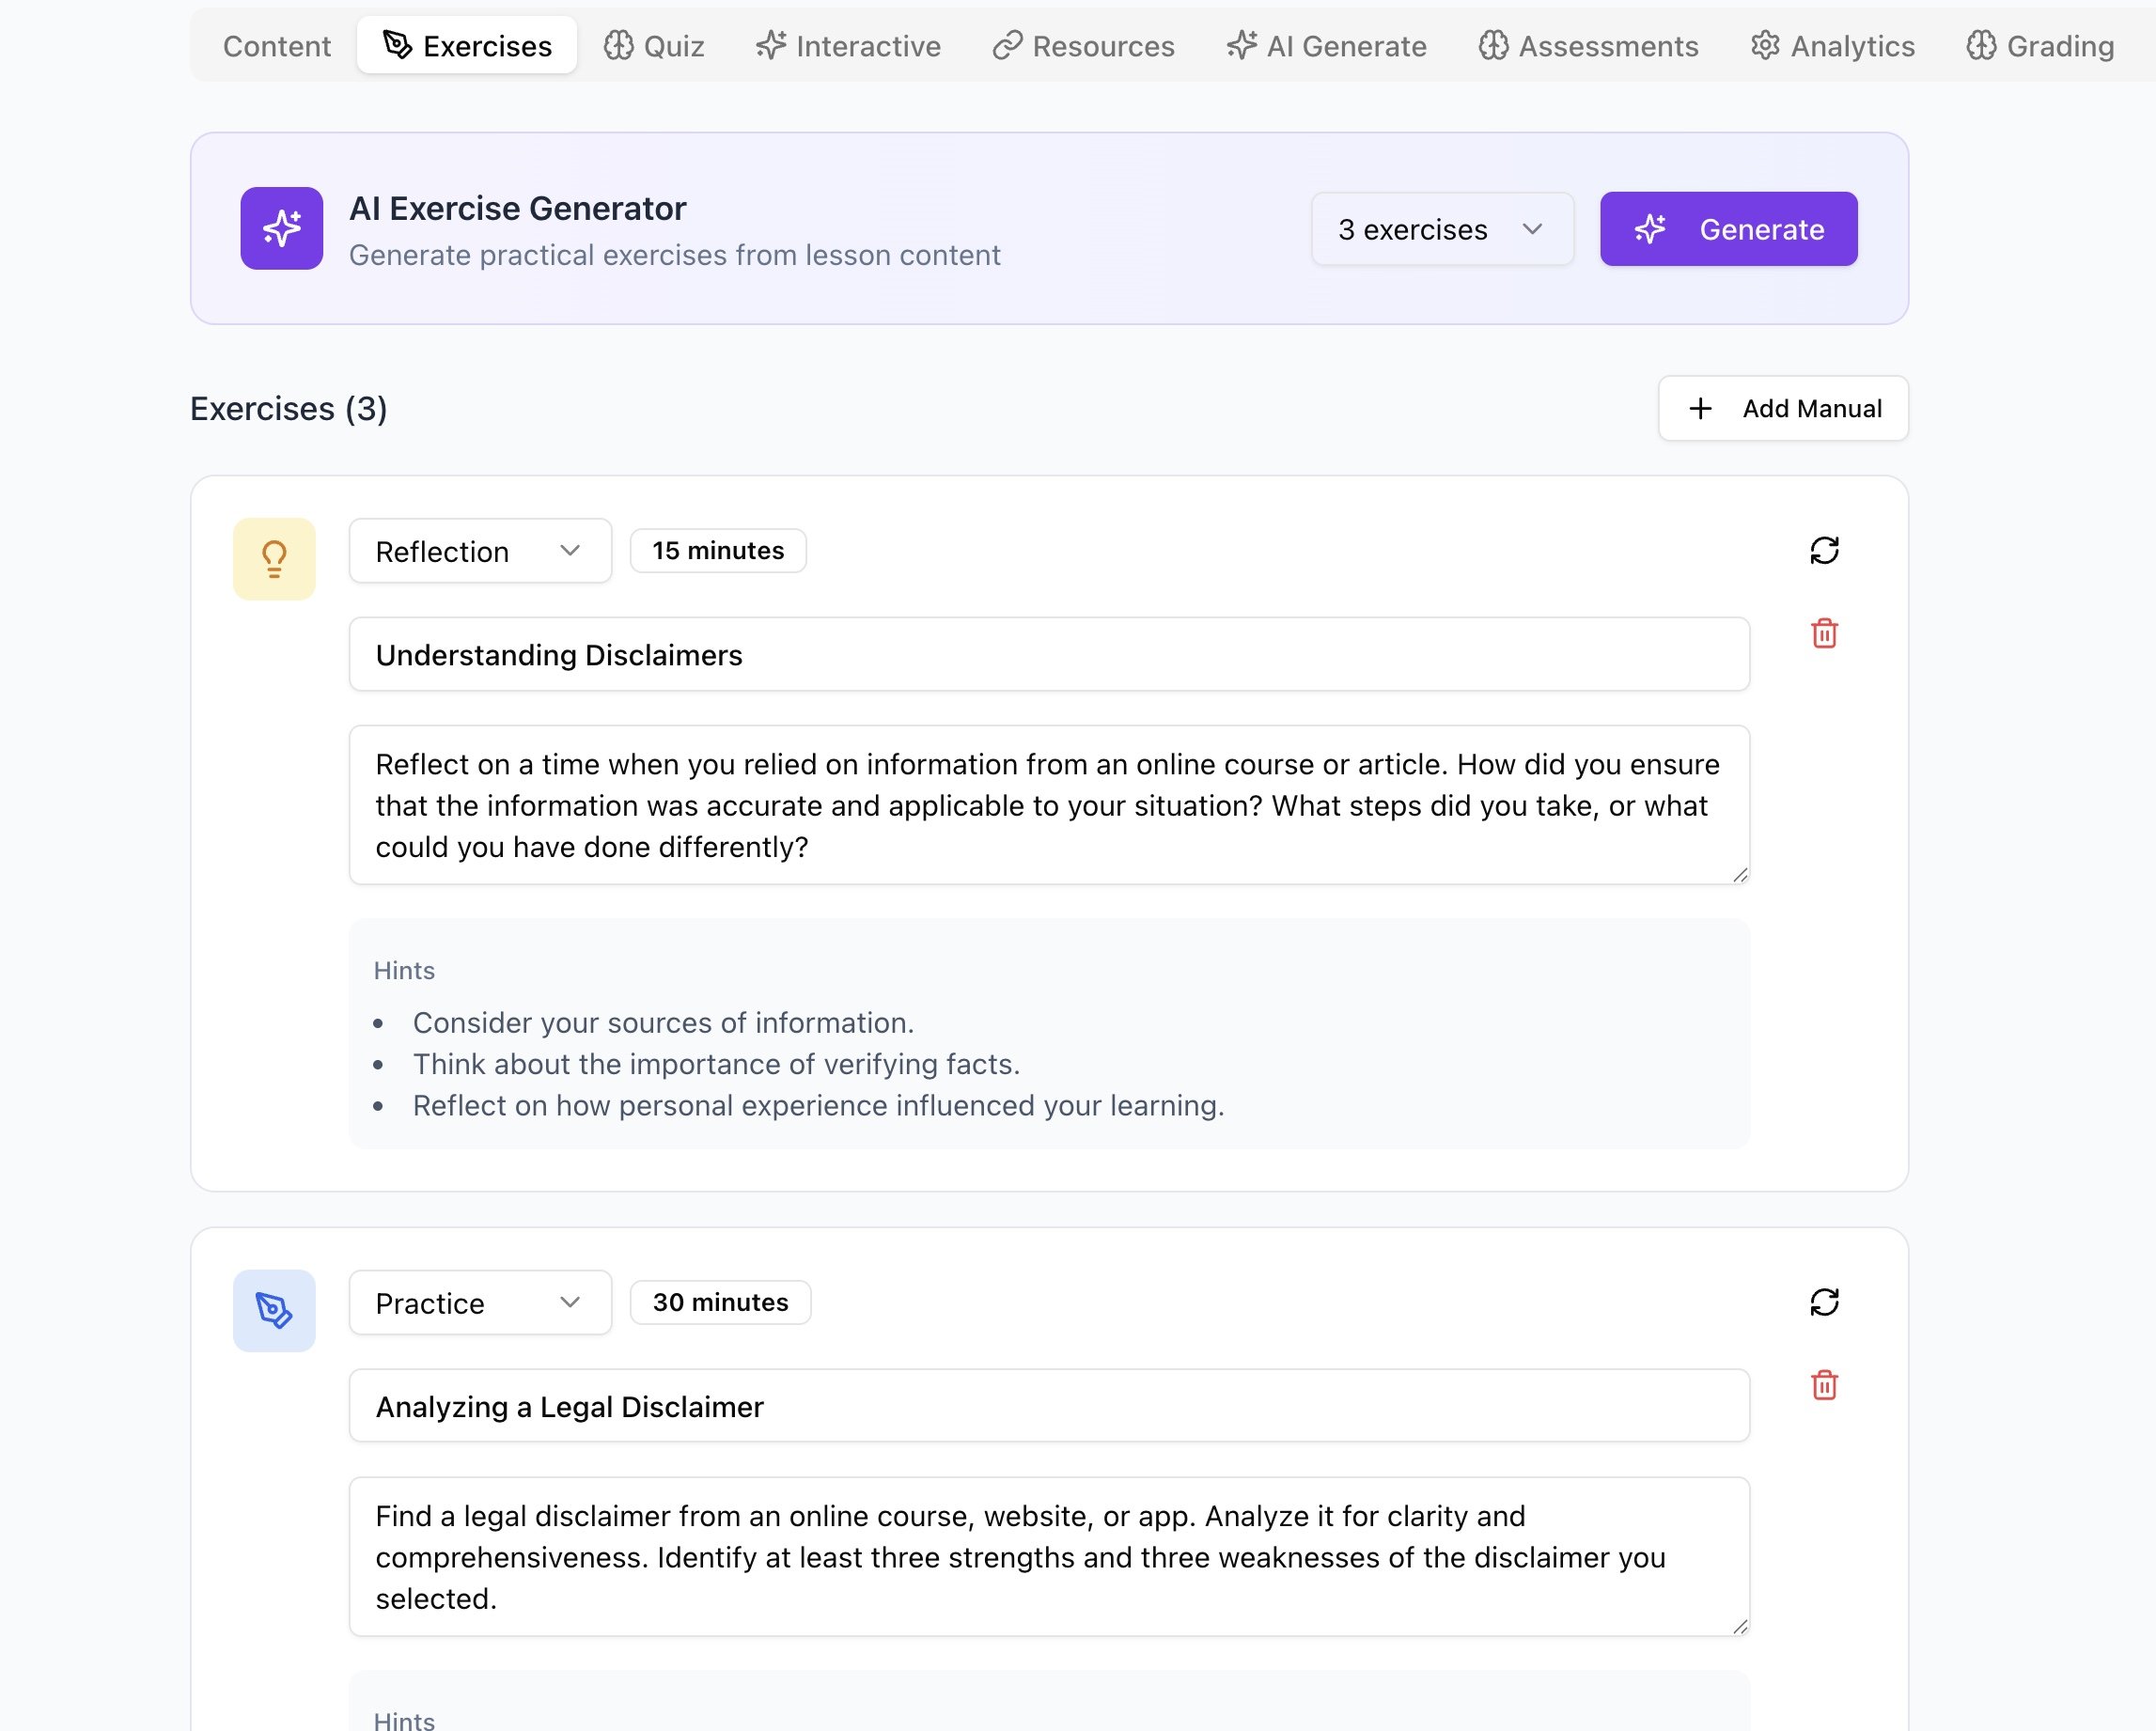Click the yellow lightbulb Reflection icon
The image size is (2156, 1731).
[274, 559]
